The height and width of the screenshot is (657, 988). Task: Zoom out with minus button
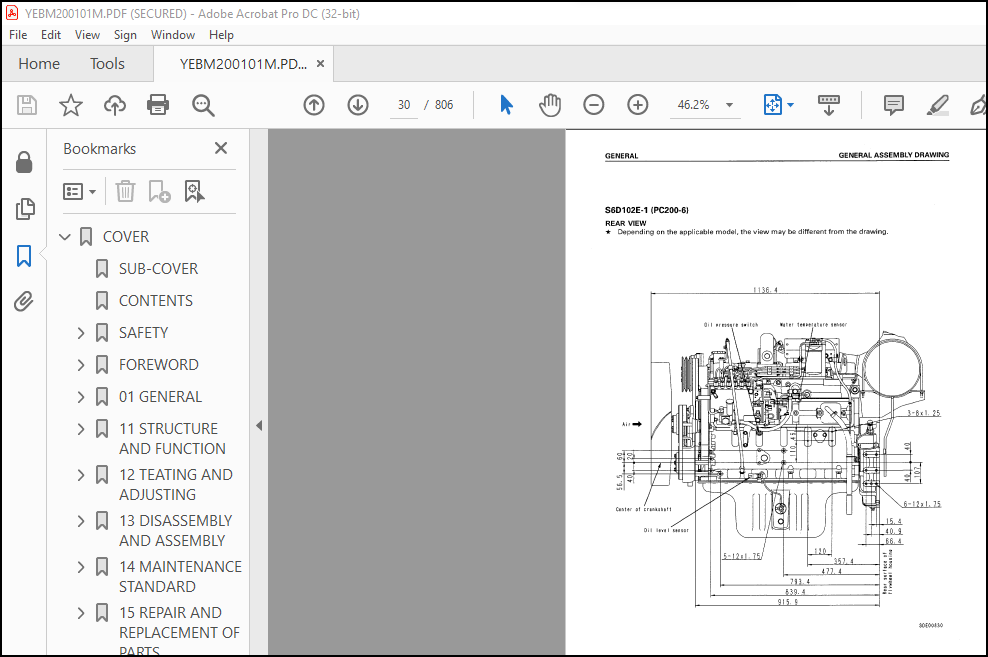coord(594,105)
